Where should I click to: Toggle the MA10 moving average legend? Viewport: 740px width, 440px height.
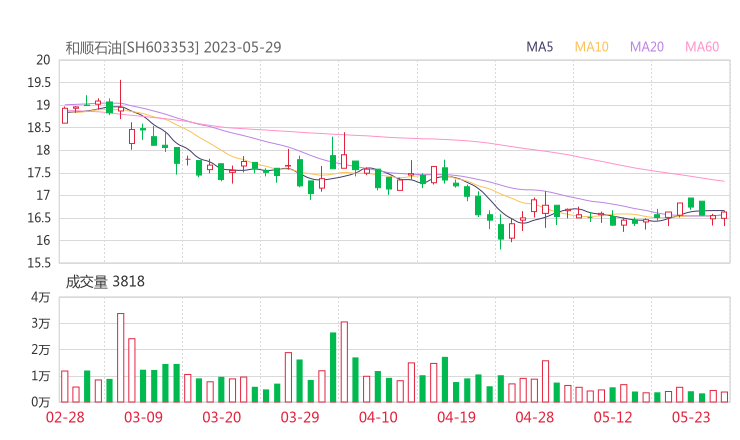(x=591, y=47)
